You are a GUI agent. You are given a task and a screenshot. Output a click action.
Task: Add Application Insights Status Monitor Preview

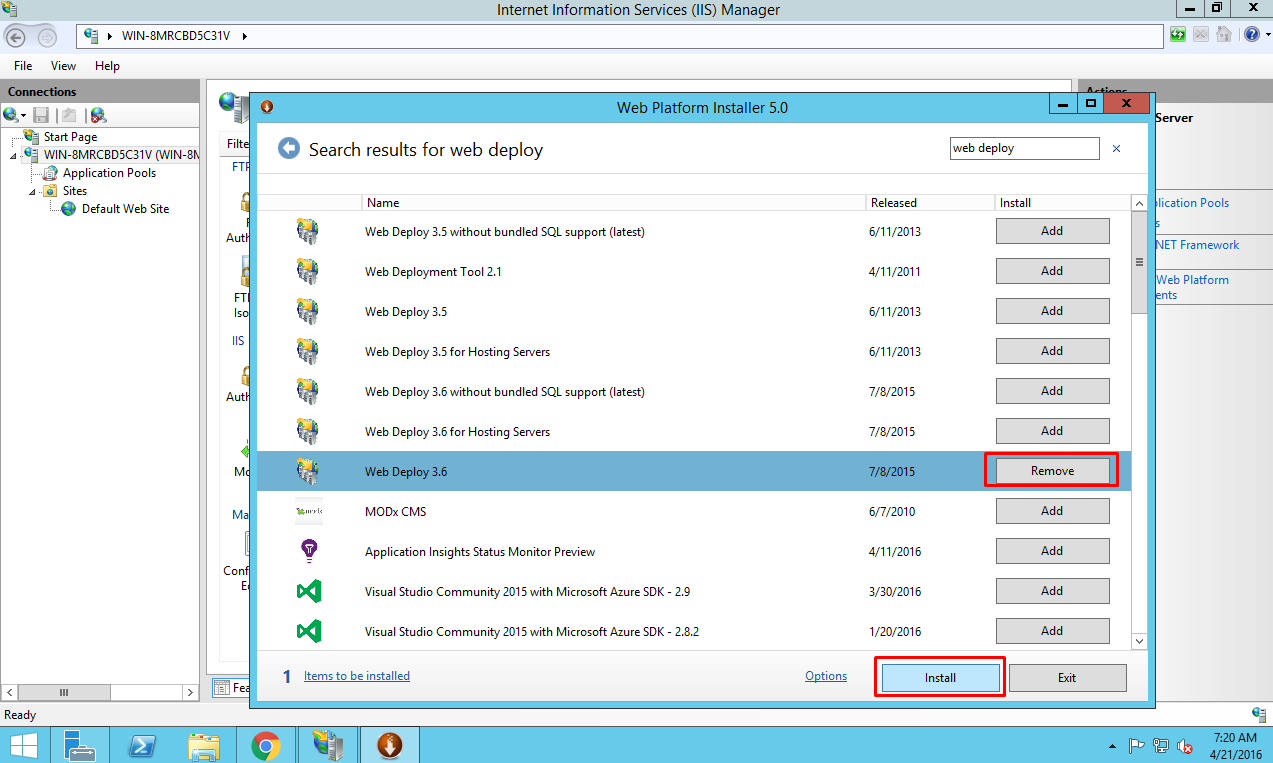[x=1052, y=551]
